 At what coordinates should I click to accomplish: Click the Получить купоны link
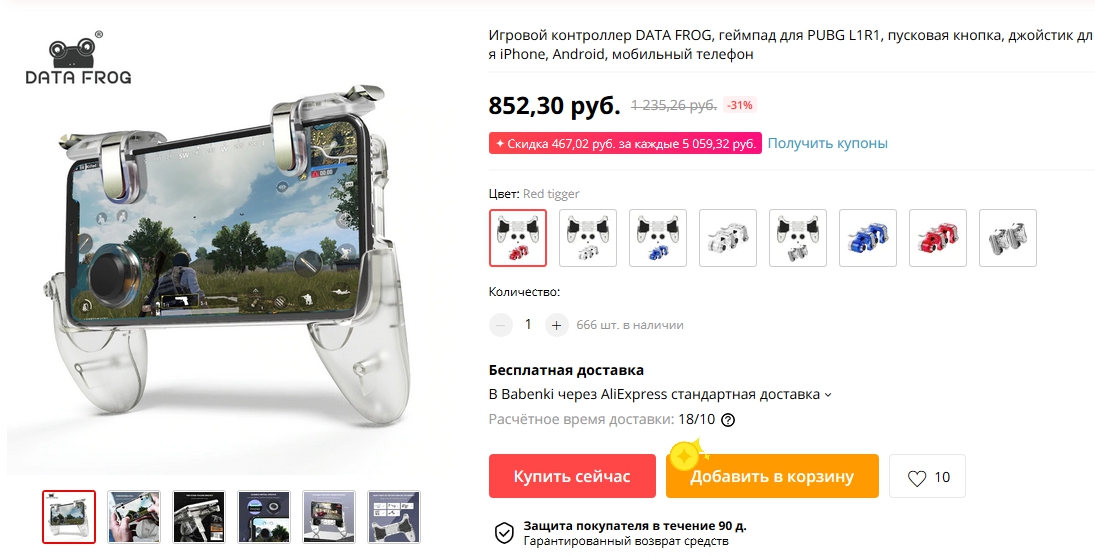828,143
